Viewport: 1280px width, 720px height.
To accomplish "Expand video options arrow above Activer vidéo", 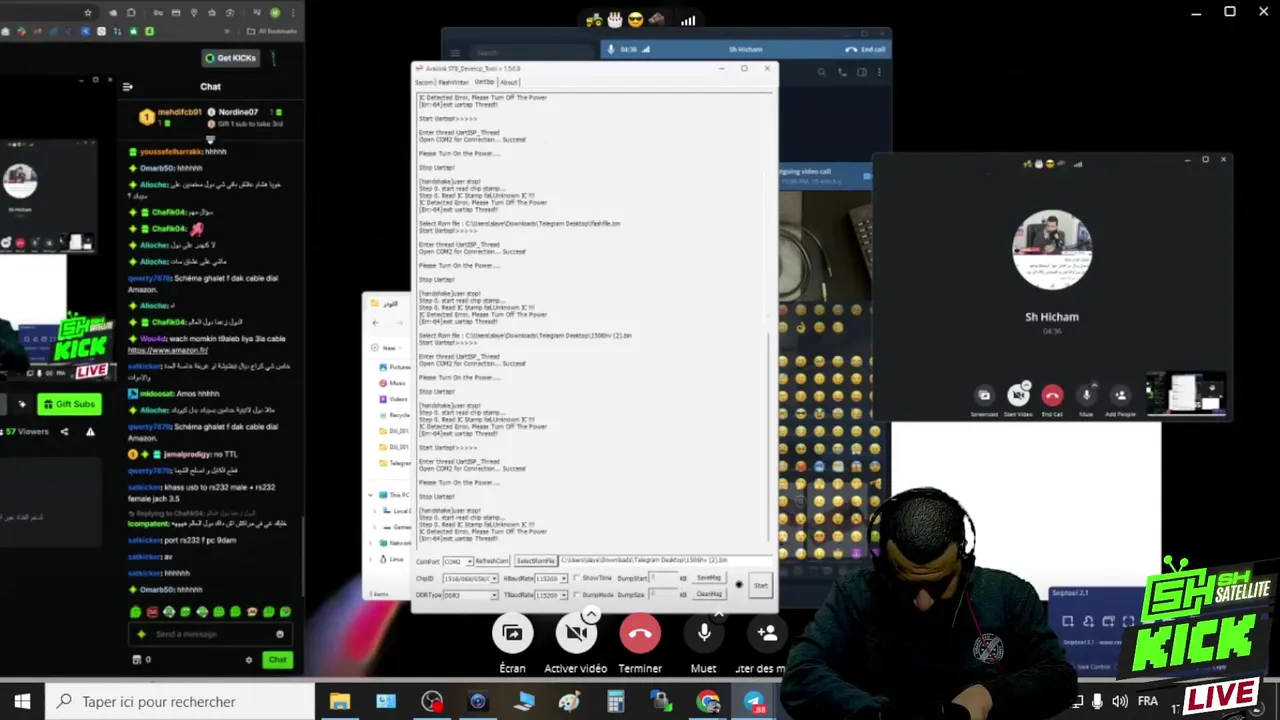I will point(591,614).
